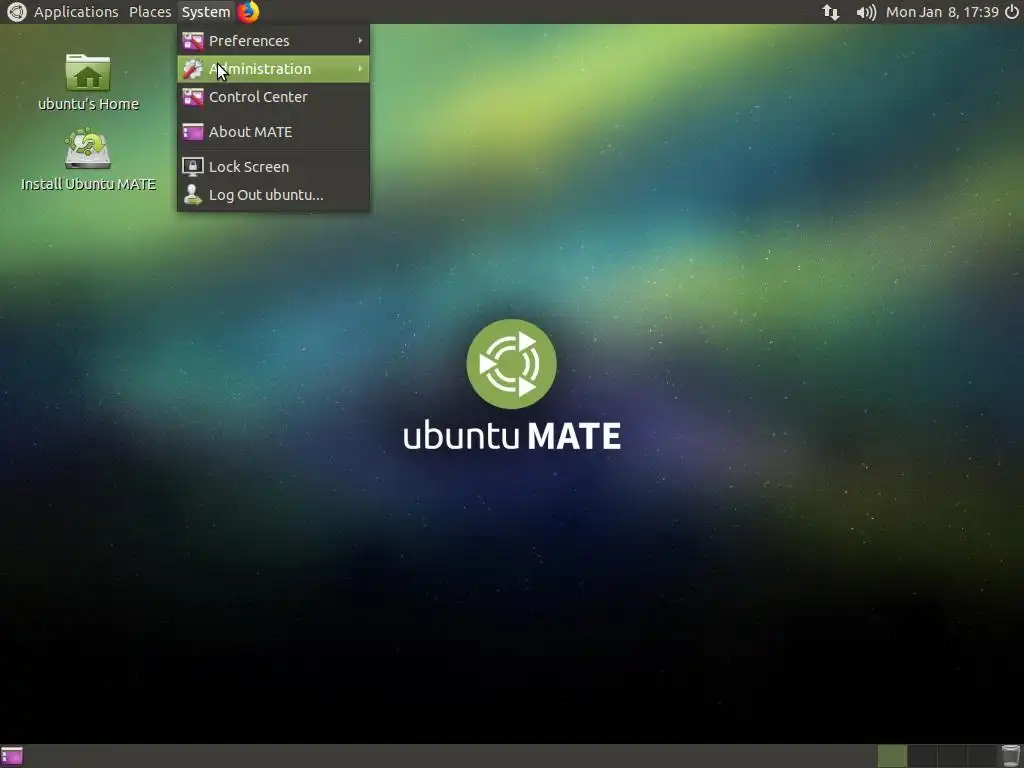Open the Places menu

tap(150, 12)
